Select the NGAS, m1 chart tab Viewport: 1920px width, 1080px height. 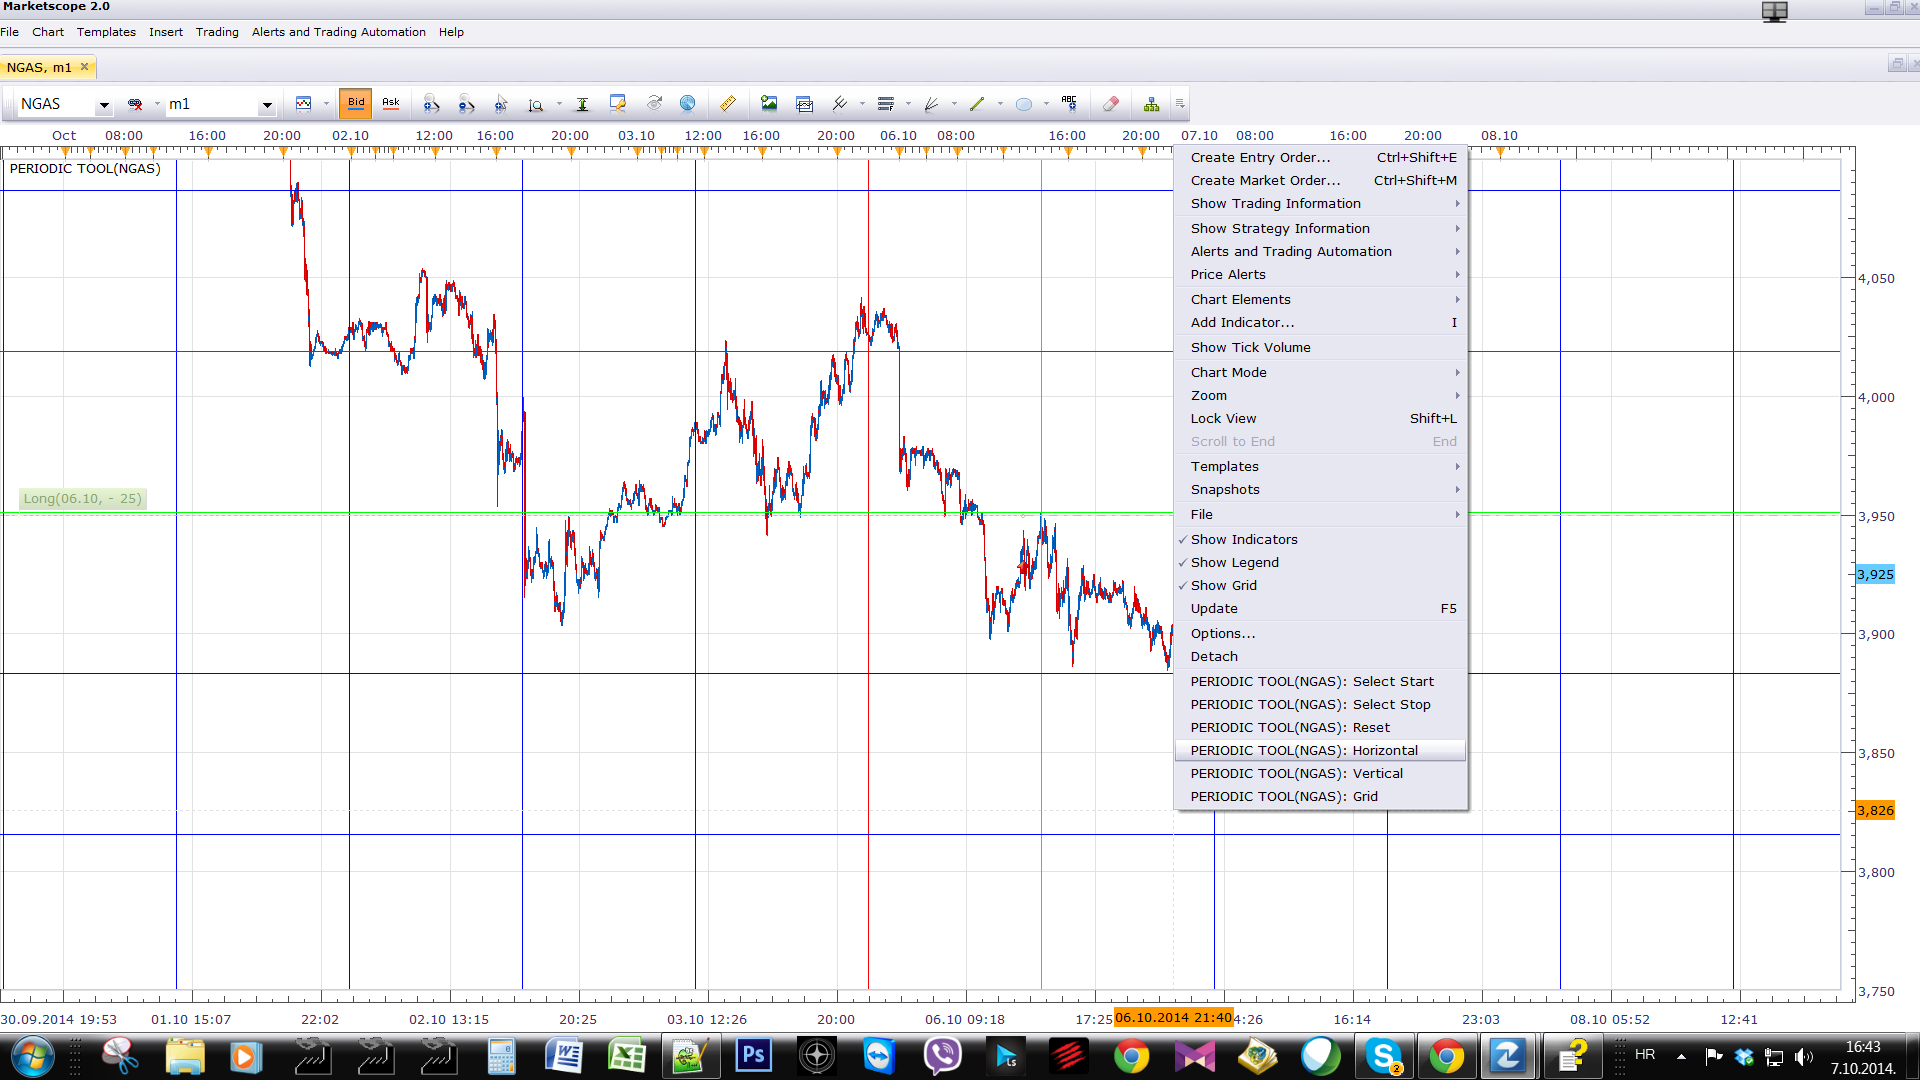pos(39,67)
